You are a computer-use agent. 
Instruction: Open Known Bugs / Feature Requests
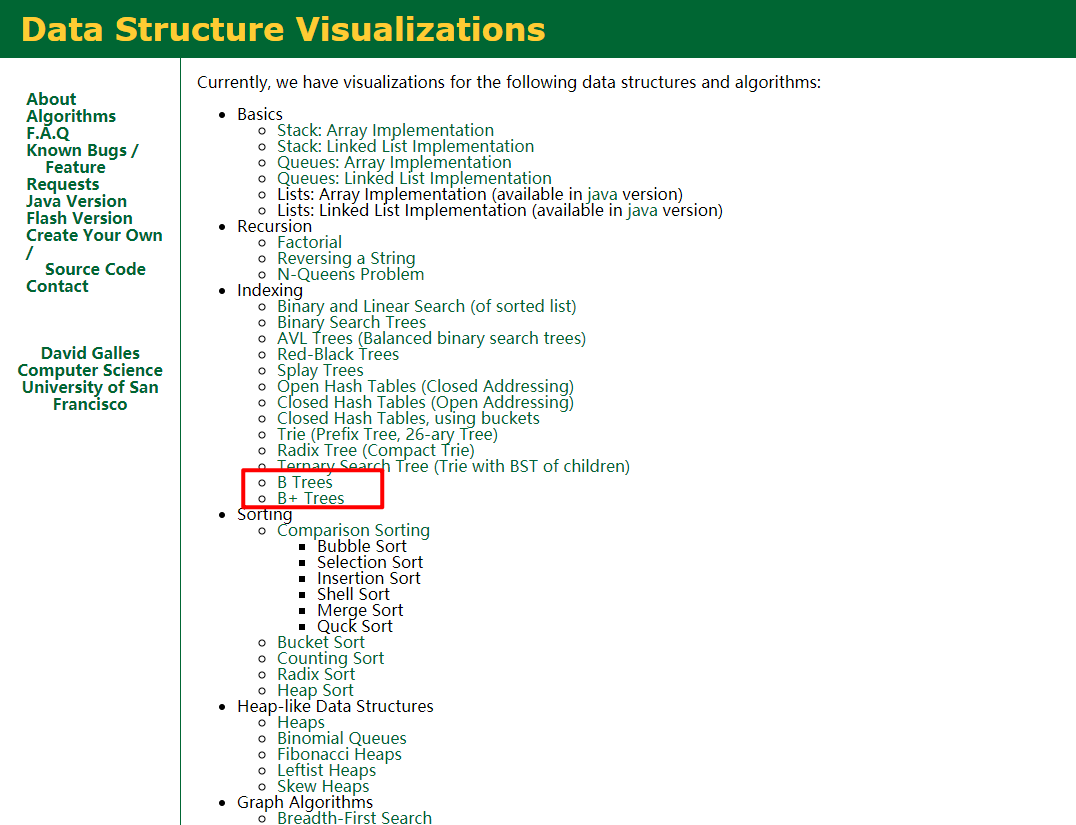tap(82, 167)
